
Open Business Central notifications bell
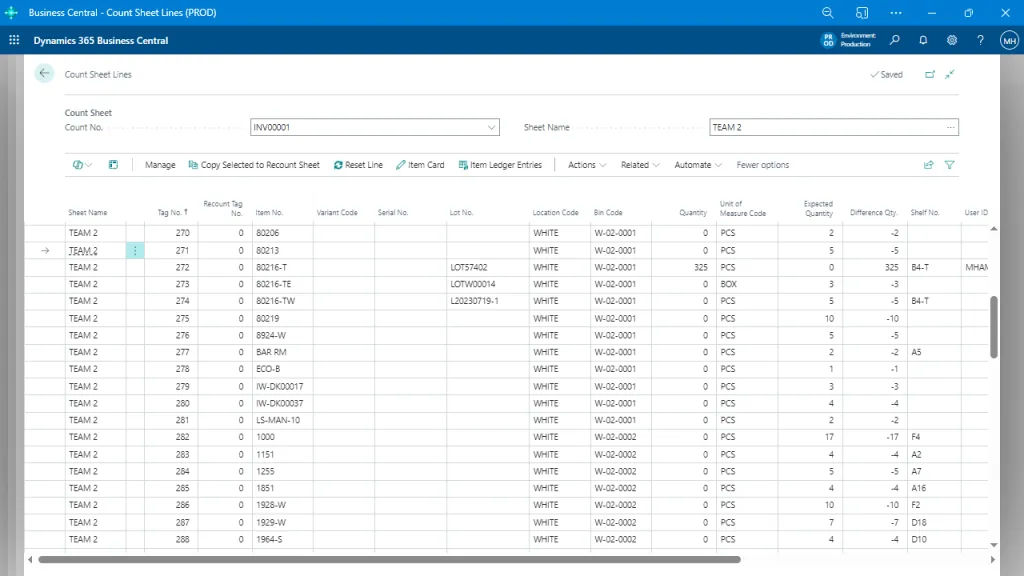coord(923,40)
